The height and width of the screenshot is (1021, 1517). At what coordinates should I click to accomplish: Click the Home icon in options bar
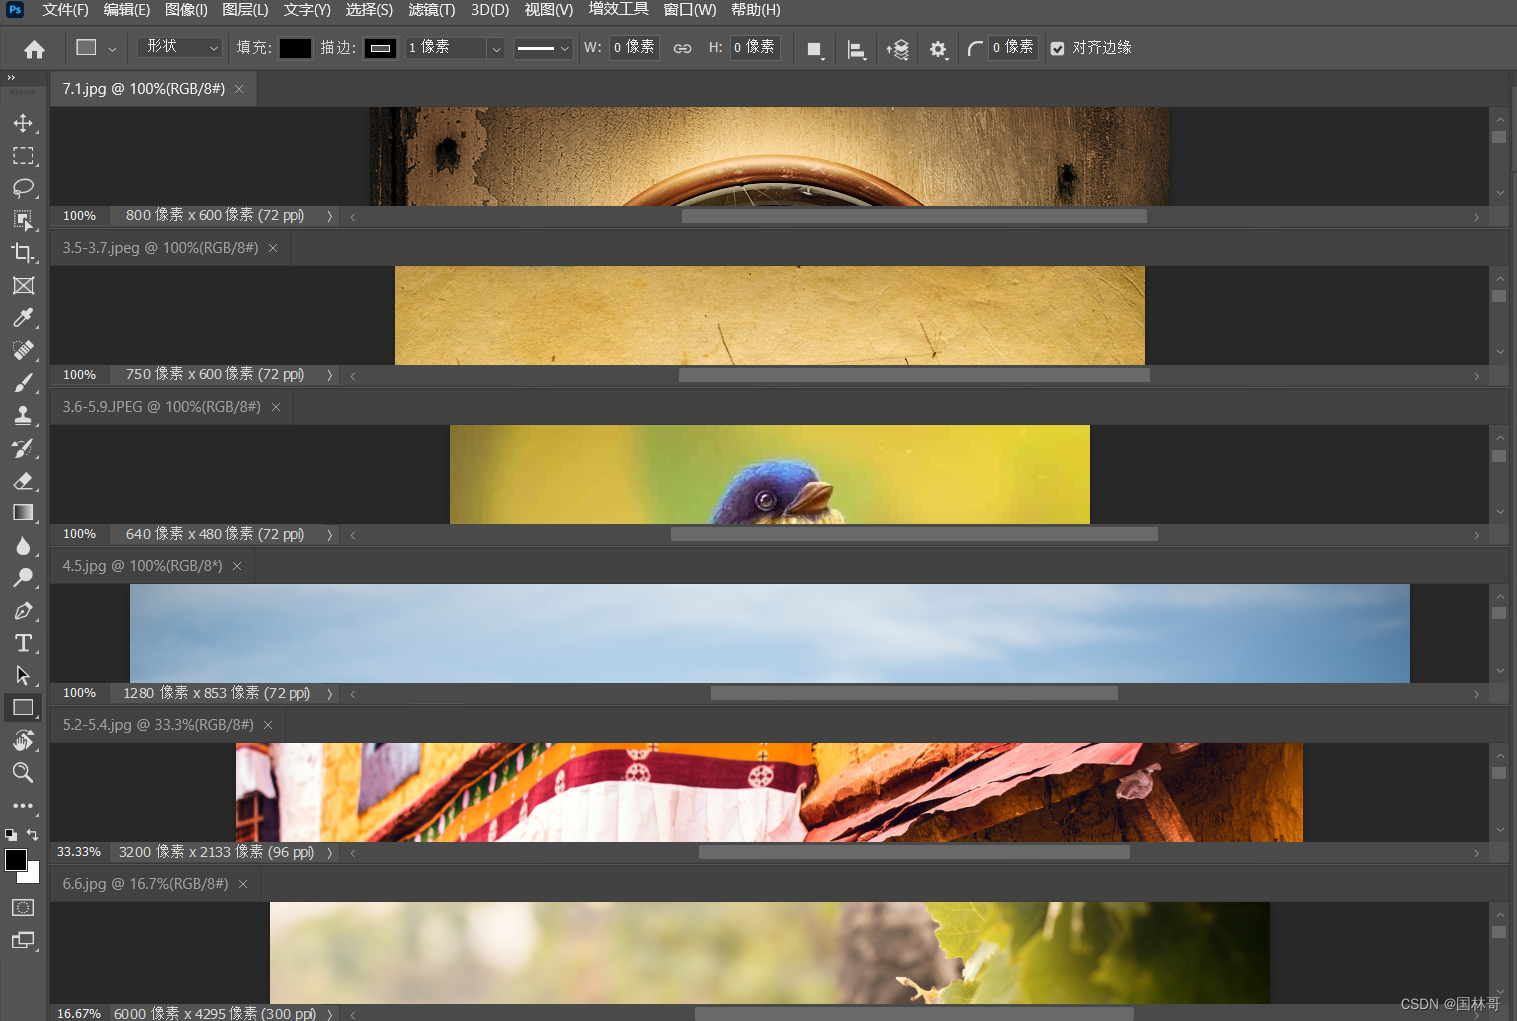pyautogui.click(x=34, y=49)
